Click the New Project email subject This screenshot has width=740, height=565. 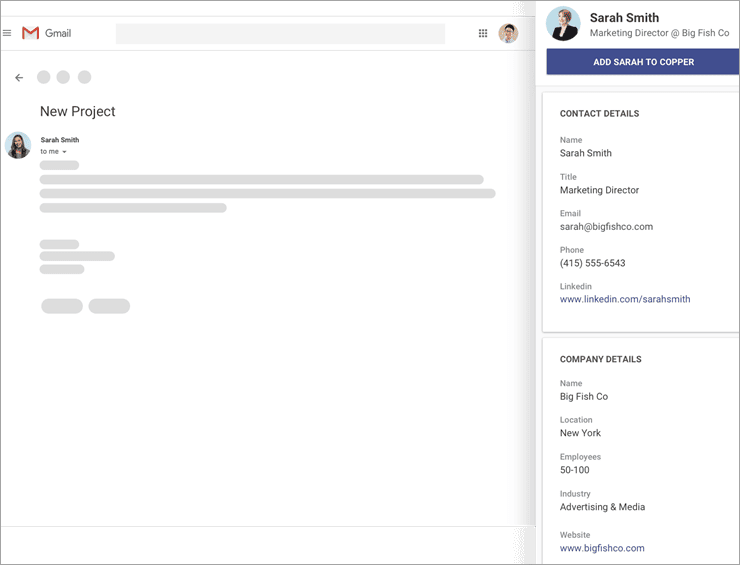pyautogui.click(x=77, y=112)
